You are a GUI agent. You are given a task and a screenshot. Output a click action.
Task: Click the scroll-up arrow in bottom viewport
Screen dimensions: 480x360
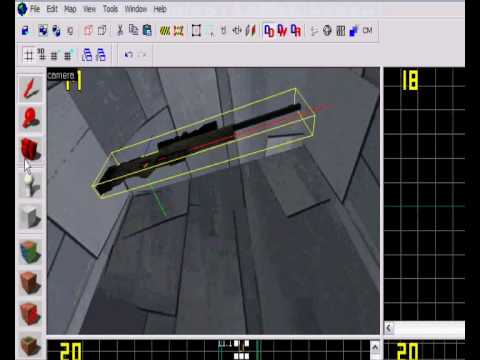click(375, 347)
